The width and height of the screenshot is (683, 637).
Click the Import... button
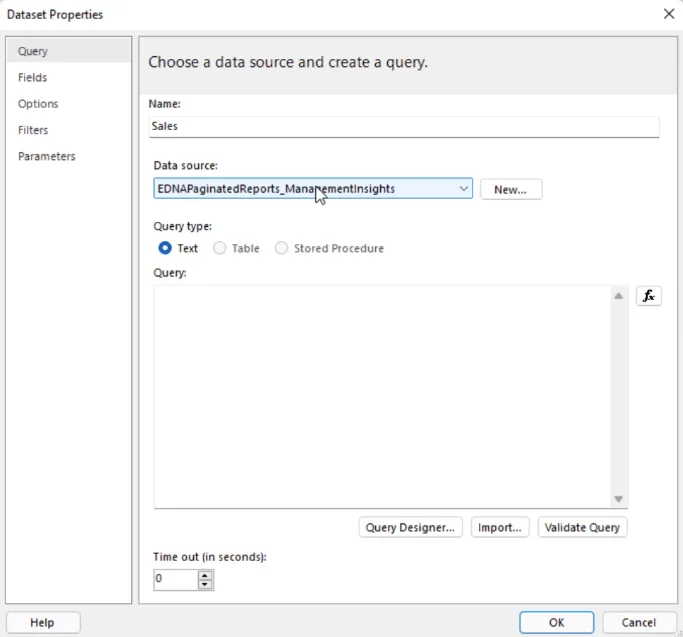[500, 527]
